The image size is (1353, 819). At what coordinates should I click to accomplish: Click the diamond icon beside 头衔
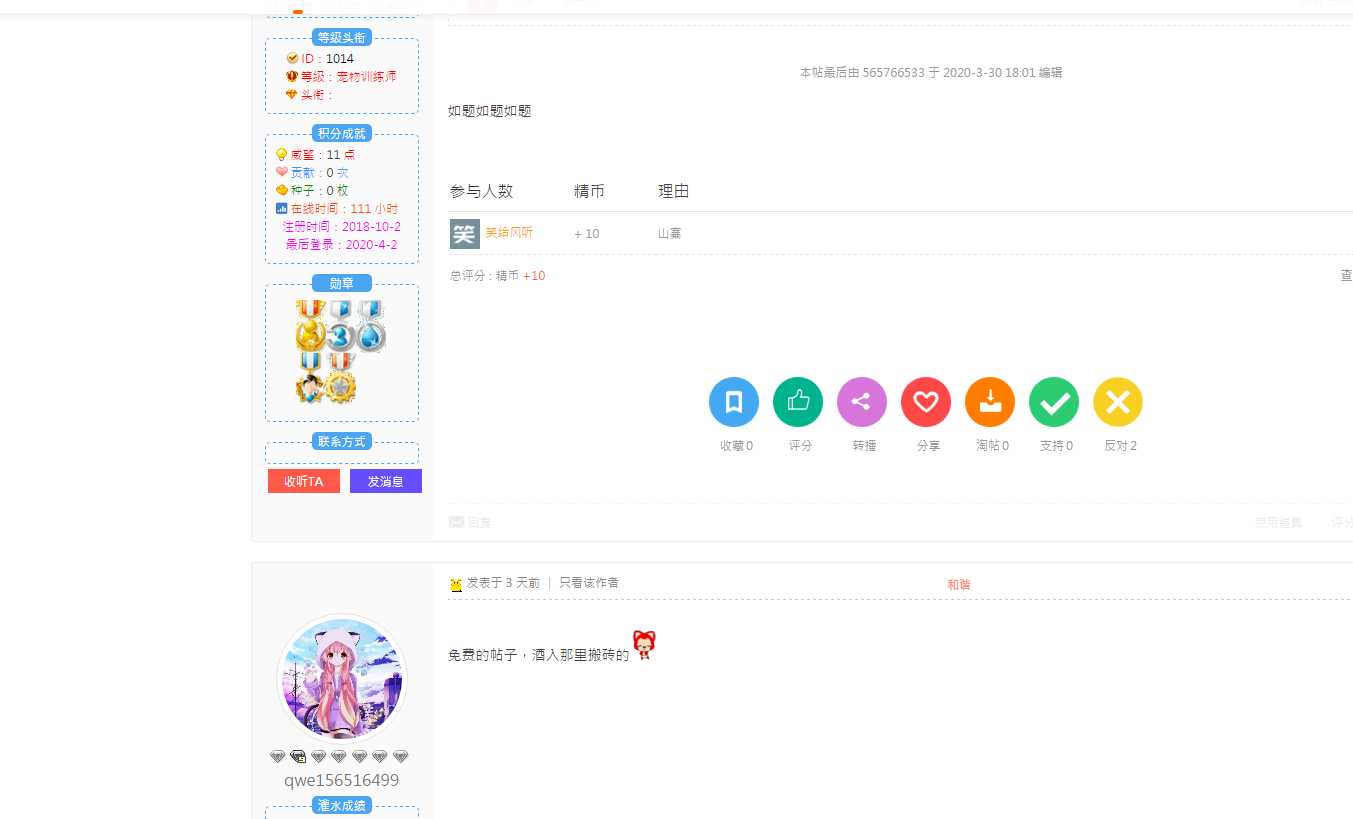(x=292, y=94)
